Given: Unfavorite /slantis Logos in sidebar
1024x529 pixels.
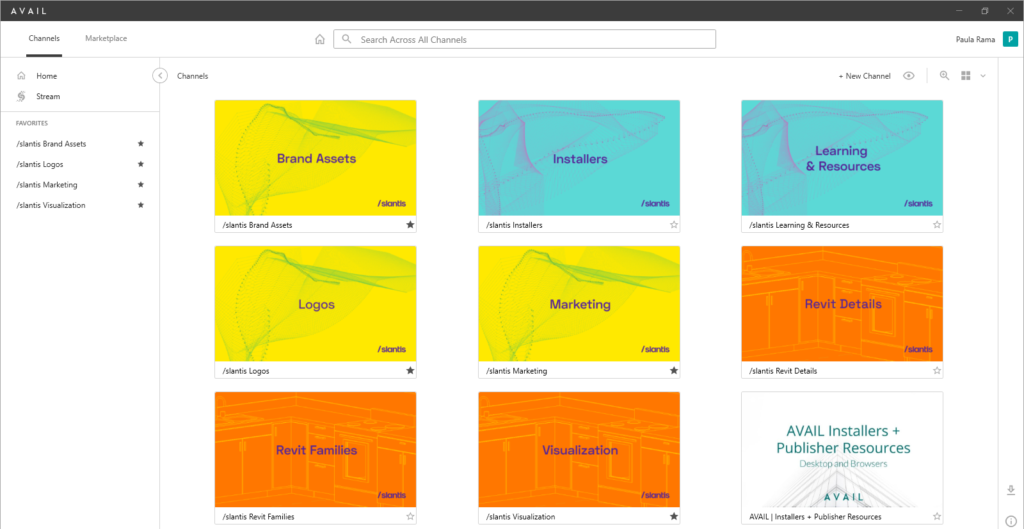Looking at the screenshot, I should (140, 164).
